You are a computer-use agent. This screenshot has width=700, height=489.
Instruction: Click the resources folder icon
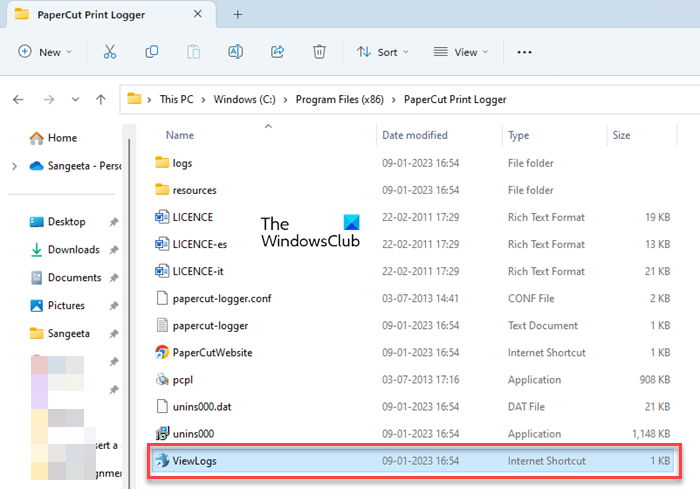tap(162, 189)
